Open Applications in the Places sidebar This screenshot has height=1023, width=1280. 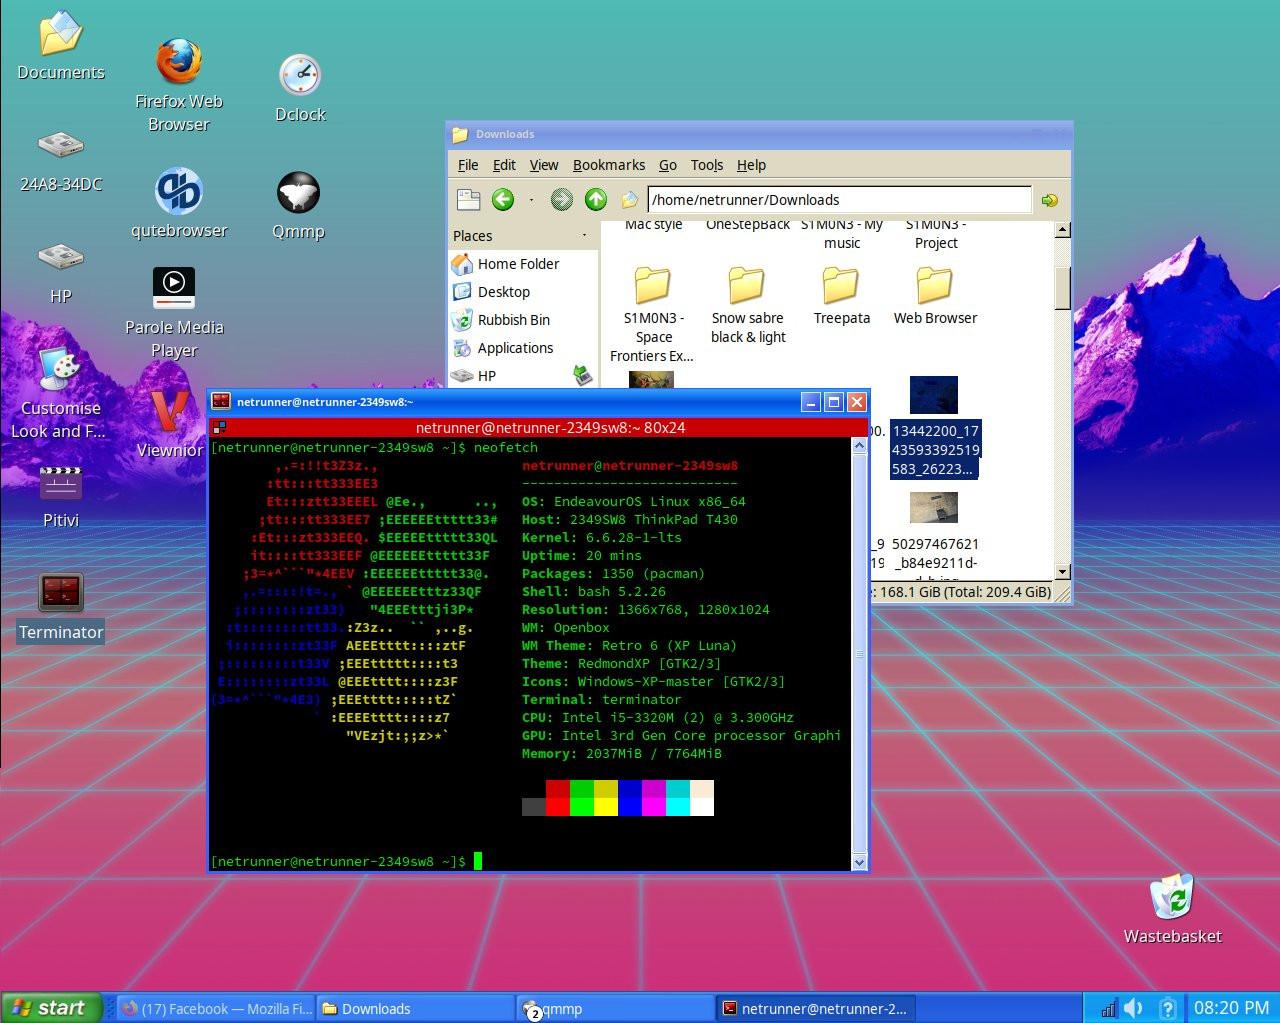(516, 347)
